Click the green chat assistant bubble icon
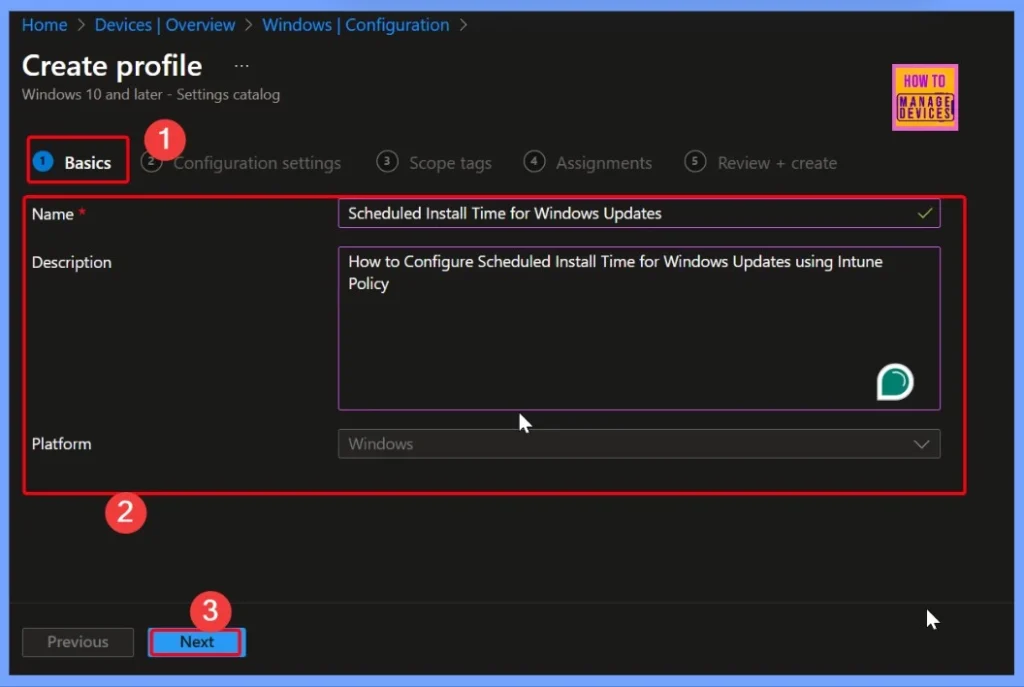1024x687 pixels. (894, 382)
